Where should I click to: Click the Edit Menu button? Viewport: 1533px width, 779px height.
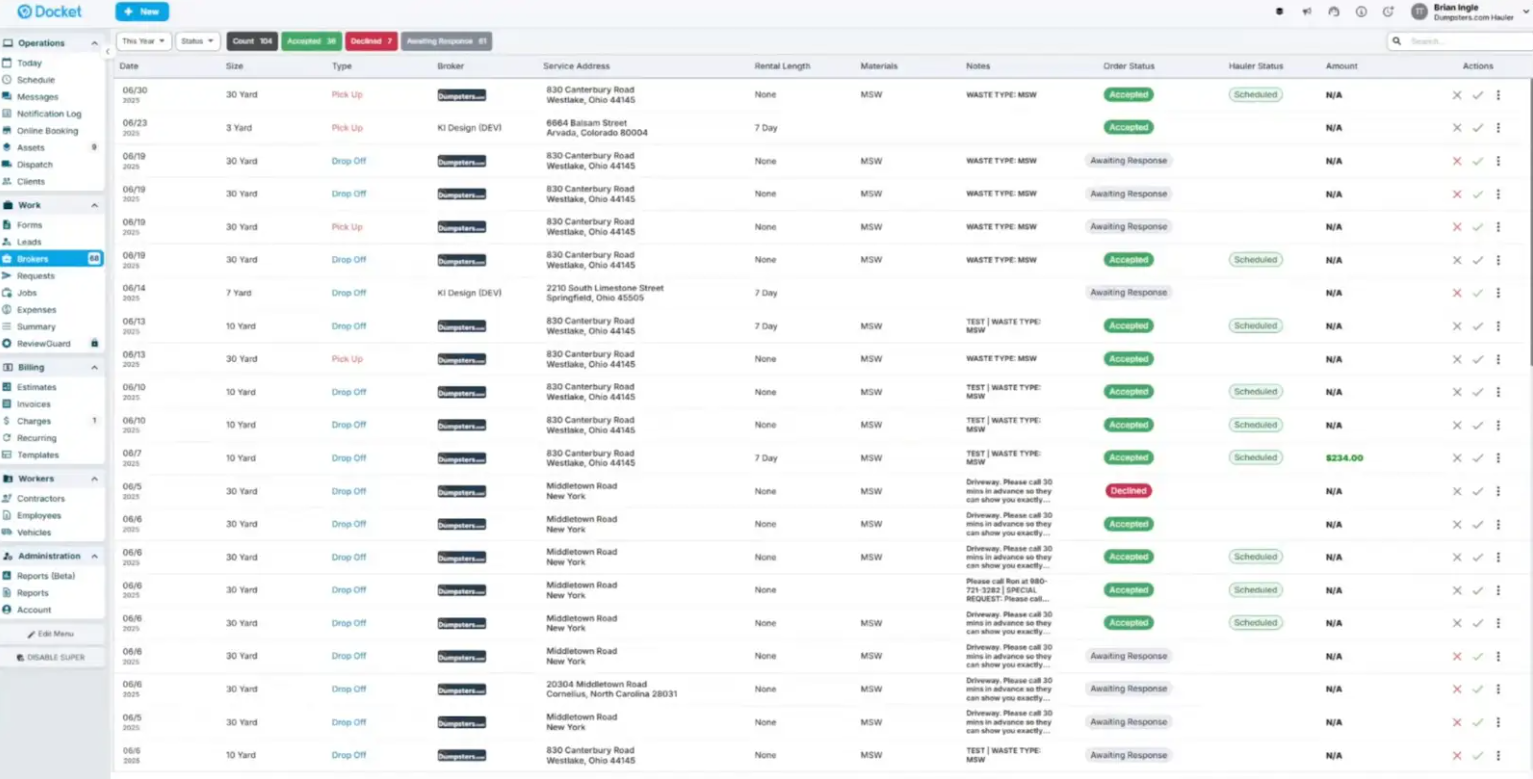[51, 634]
